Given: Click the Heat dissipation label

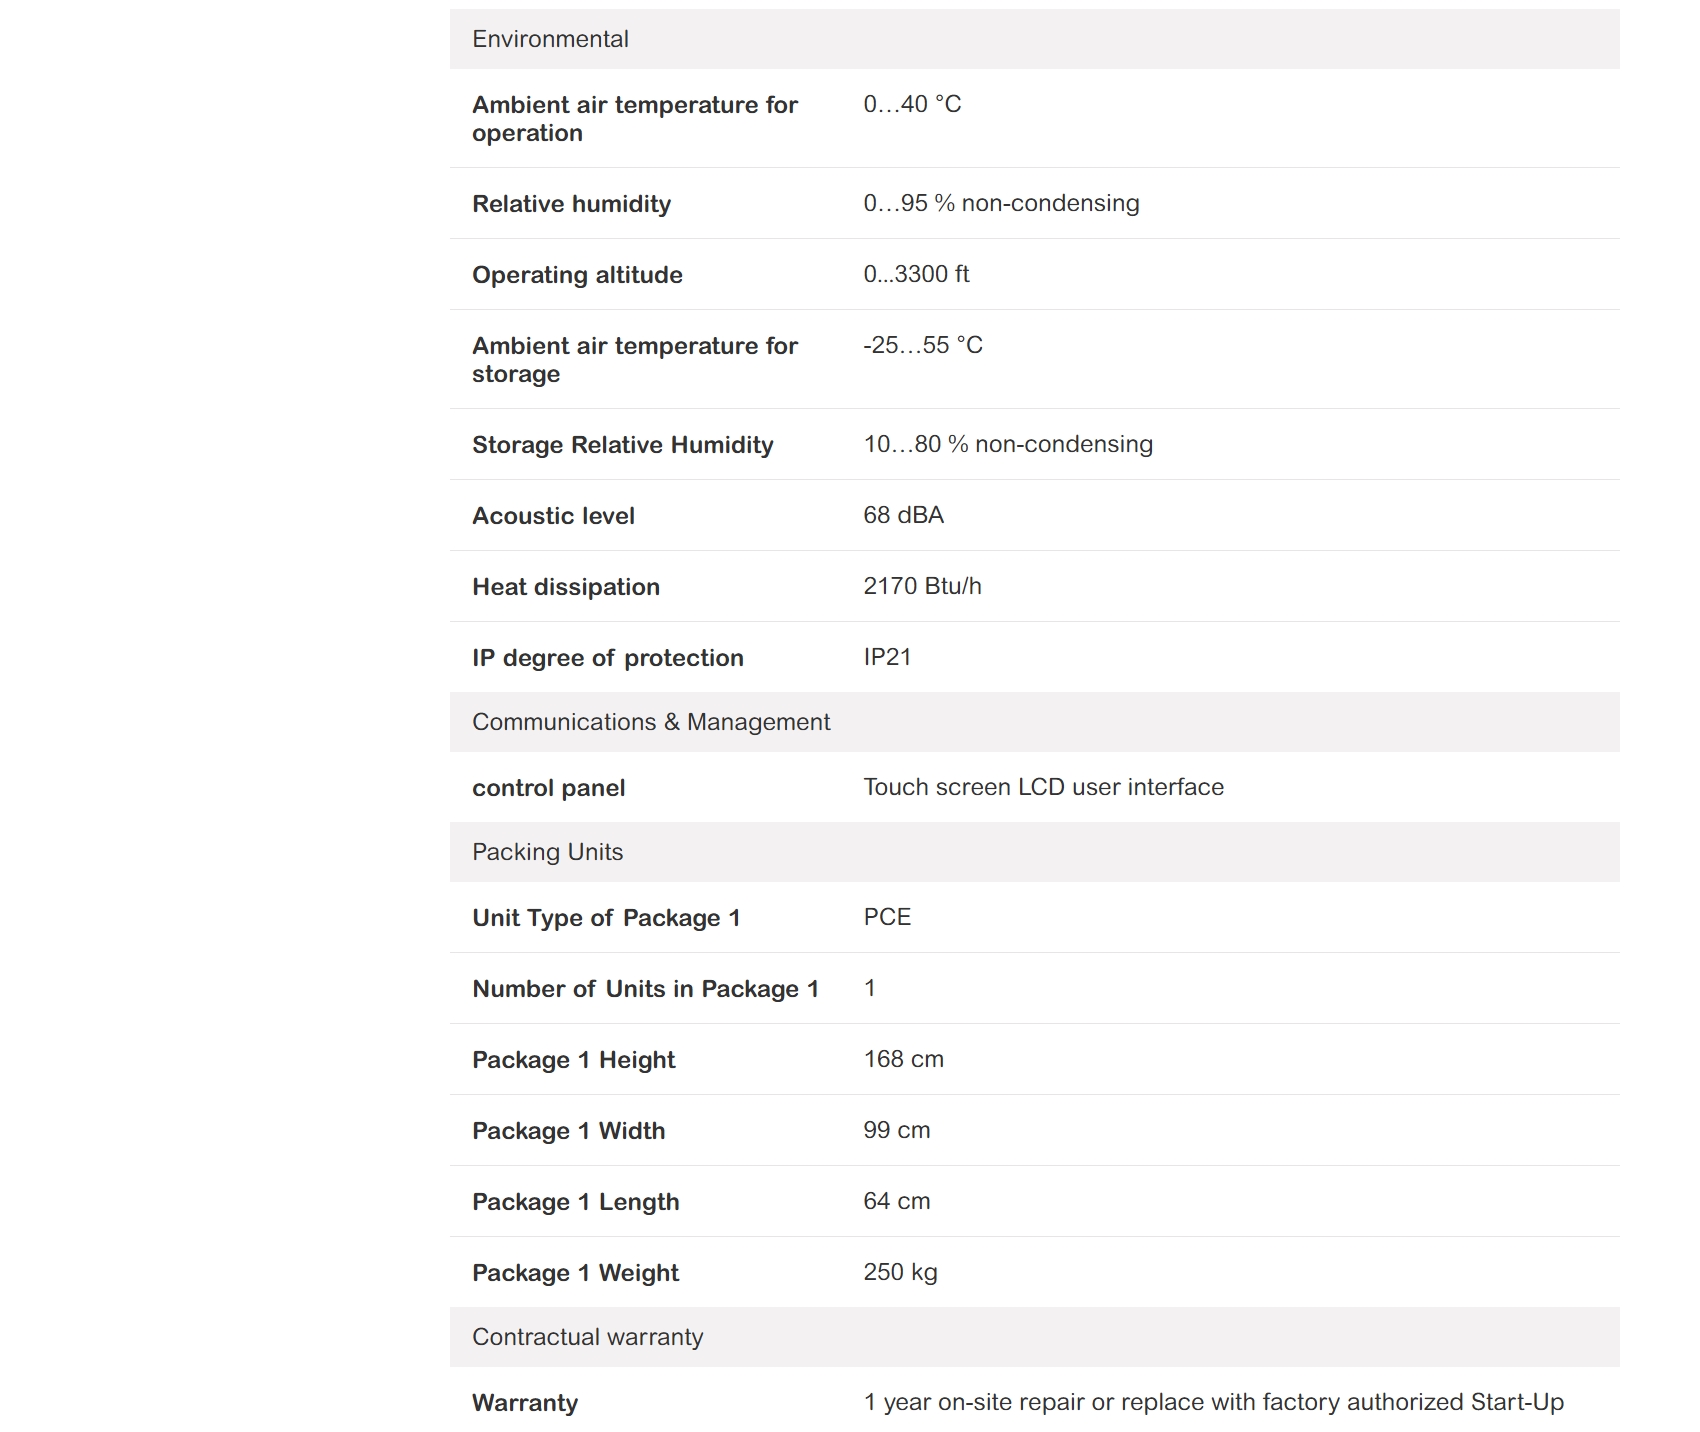Looking at the screenshot, I should coord(565,587).
